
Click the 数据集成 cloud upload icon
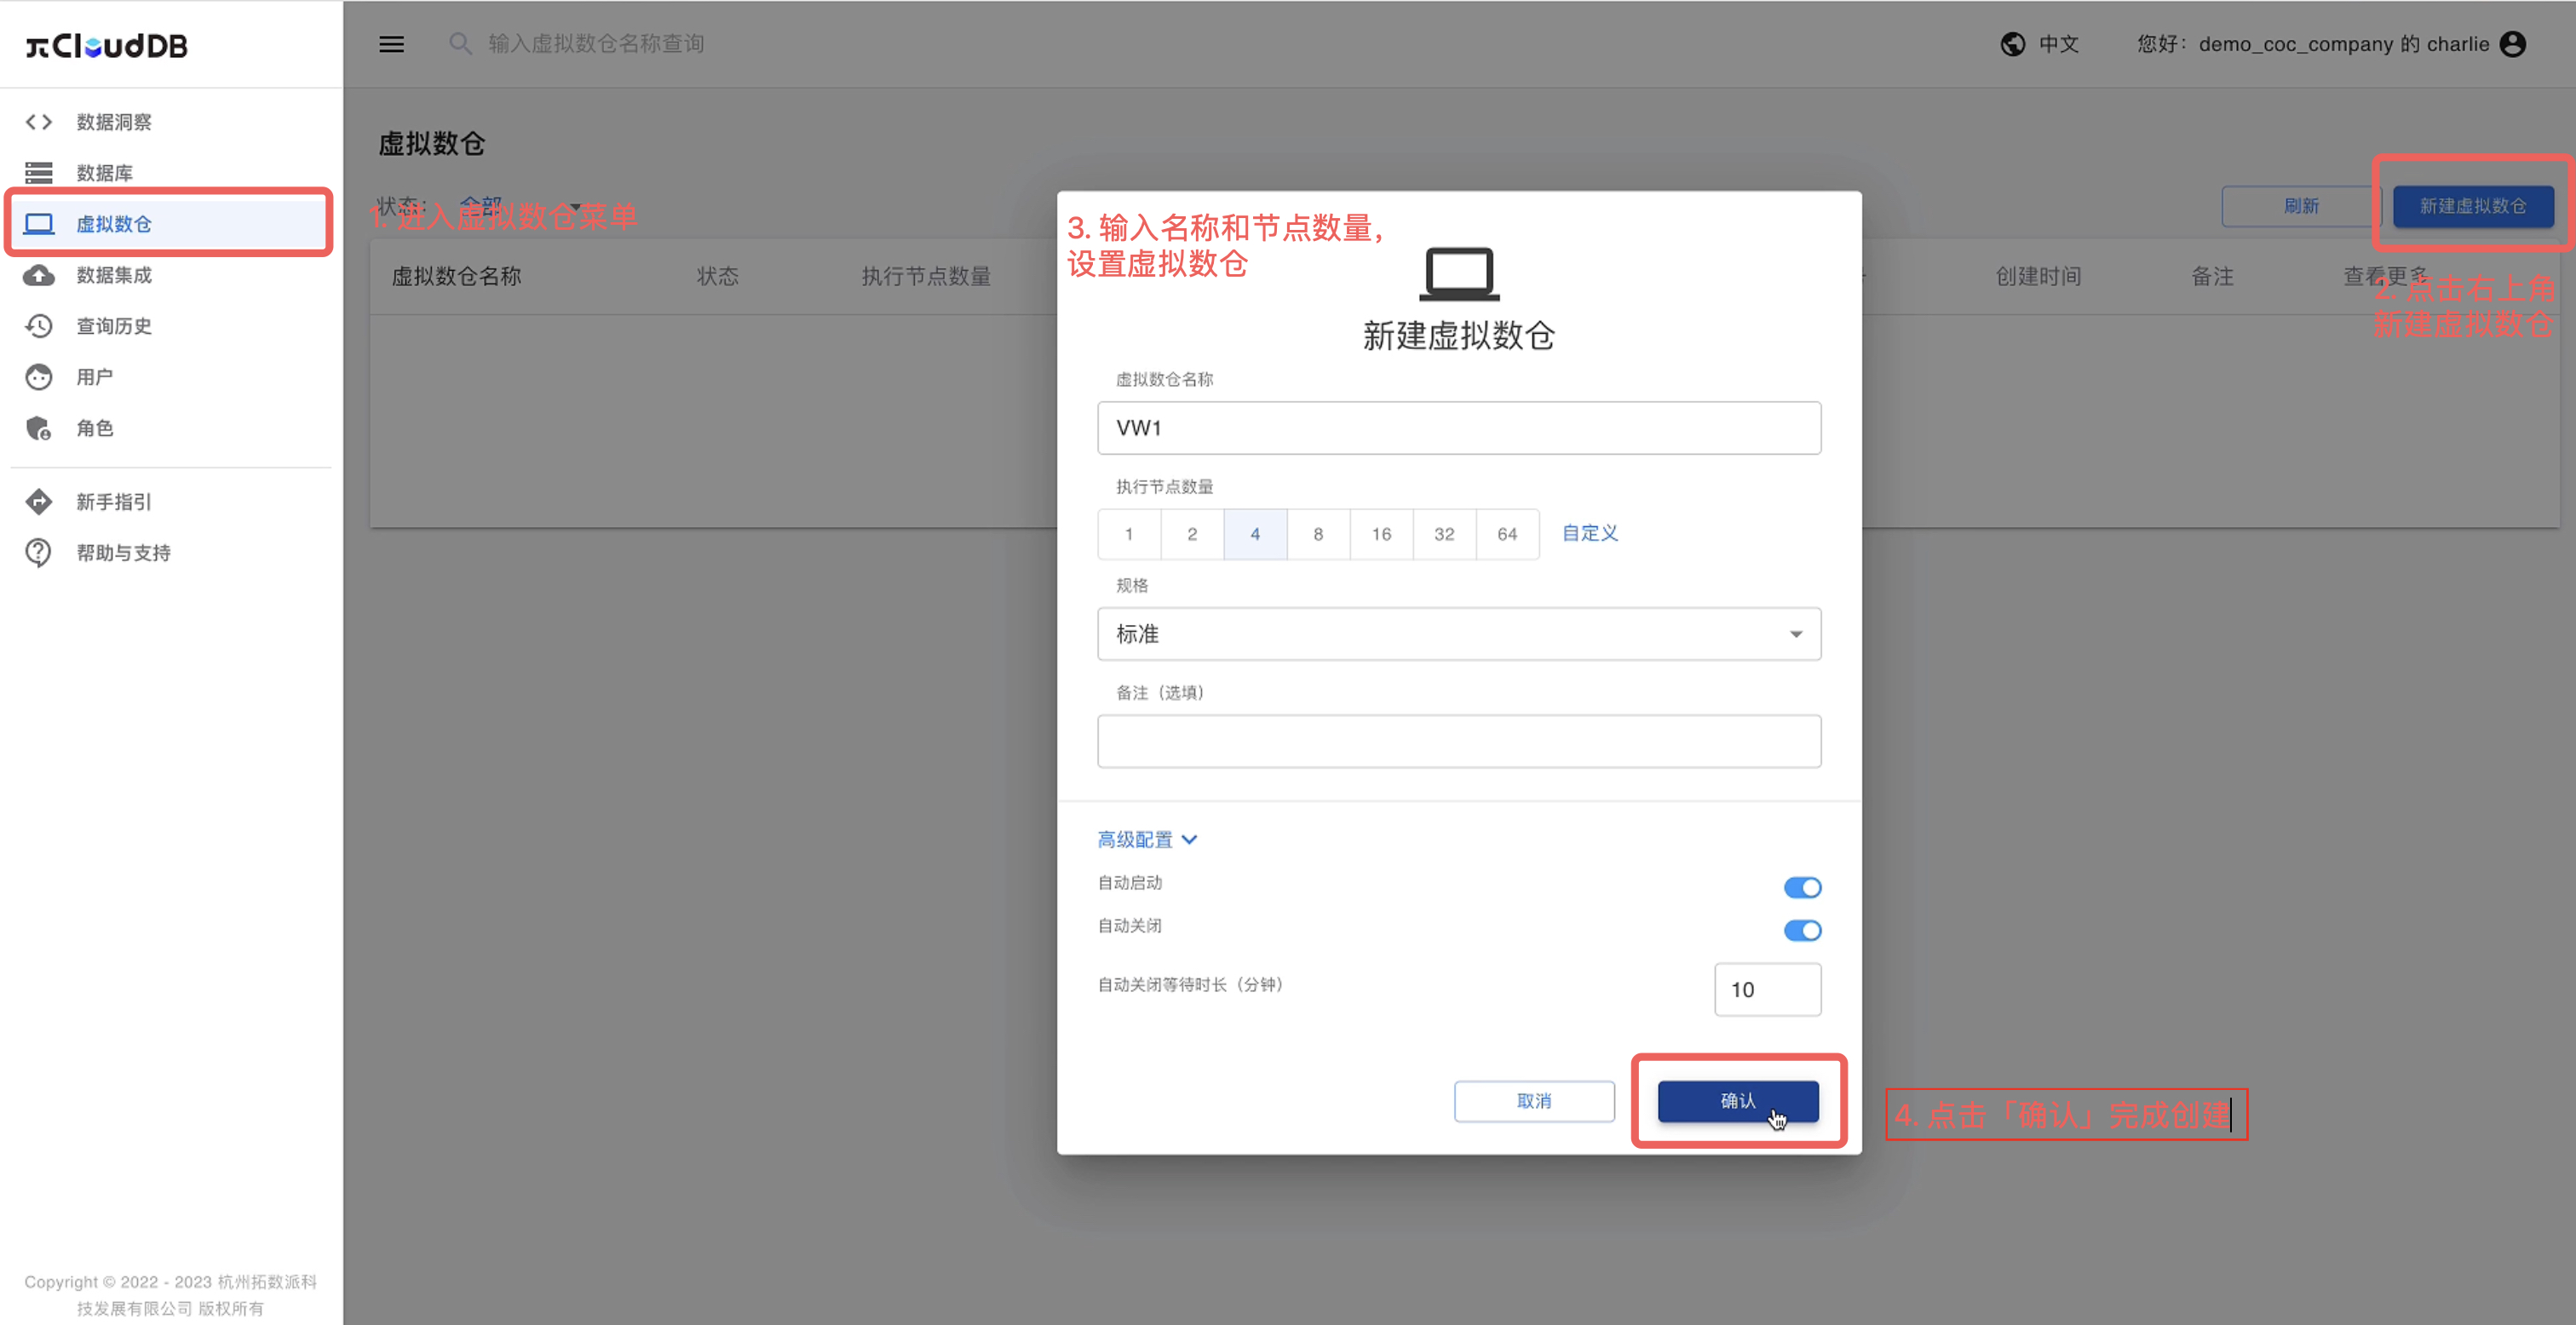pyautogui.click(x=39, y=275)
